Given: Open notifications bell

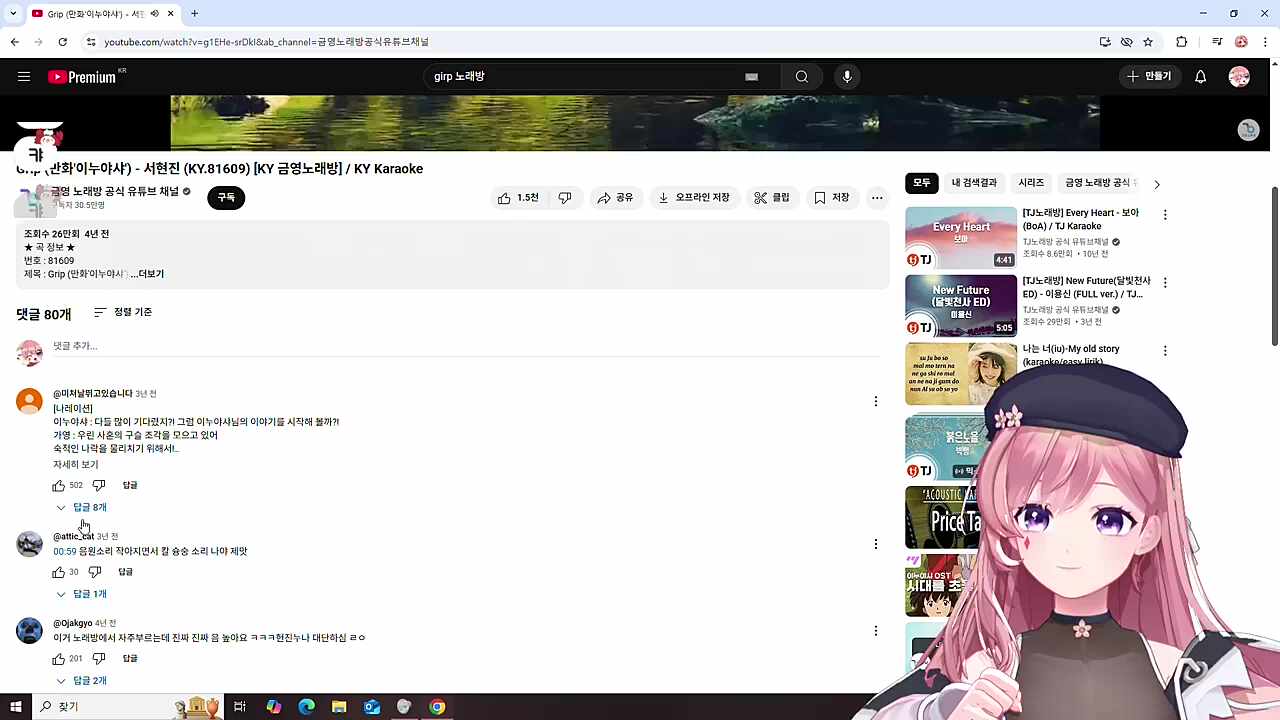Looking at the screenshot, I should 1200,77.
